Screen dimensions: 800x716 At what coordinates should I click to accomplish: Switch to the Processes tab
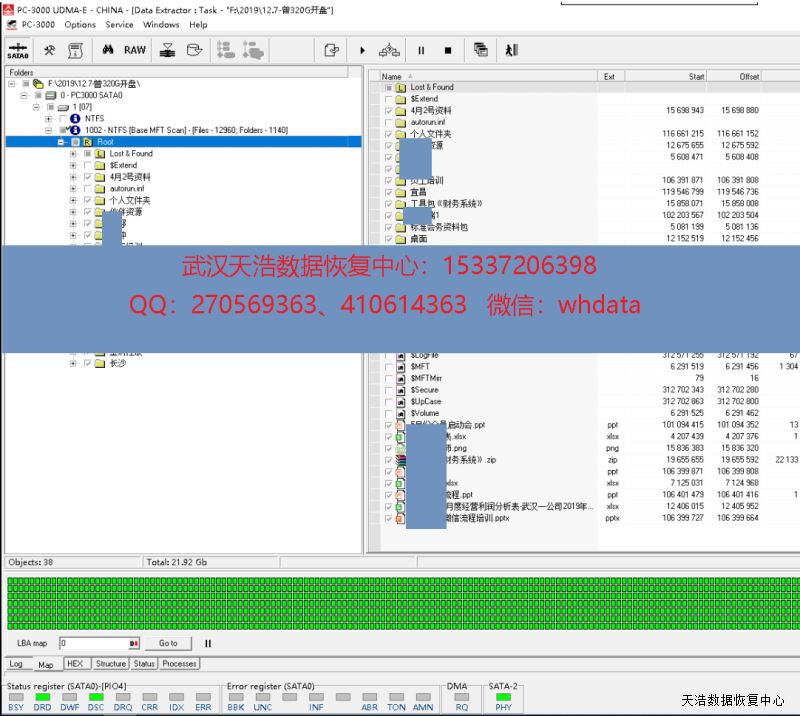click(x=179, y=664)
